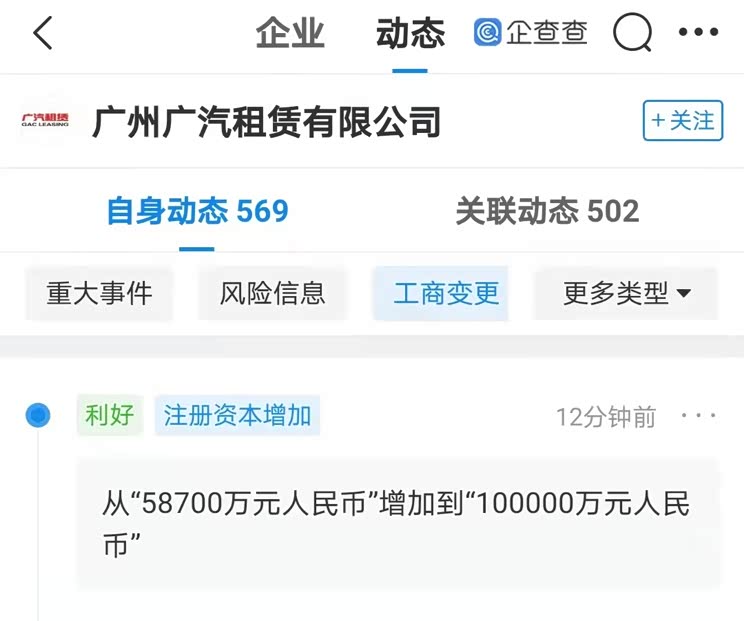Toggle the 工商变更 filter chip

[441, 293]
